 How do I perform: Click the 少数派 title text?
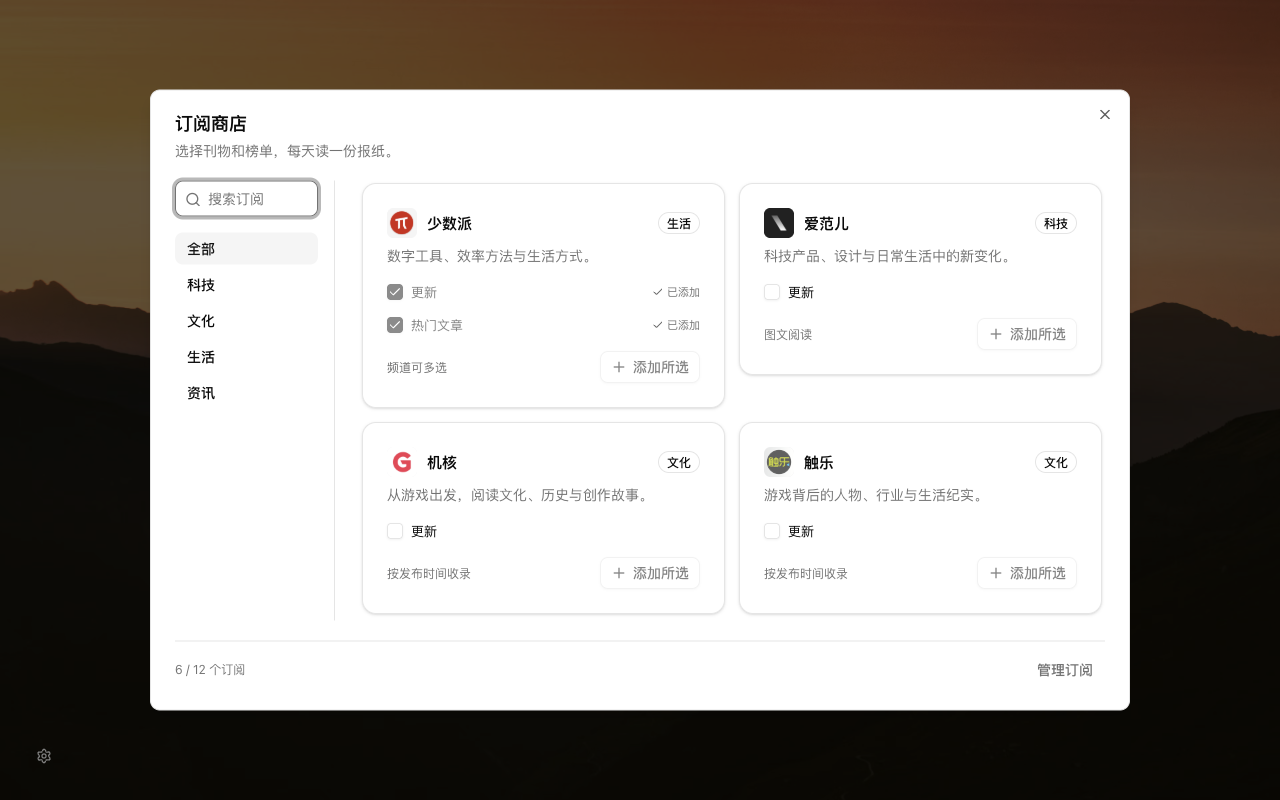coord(449,223)
